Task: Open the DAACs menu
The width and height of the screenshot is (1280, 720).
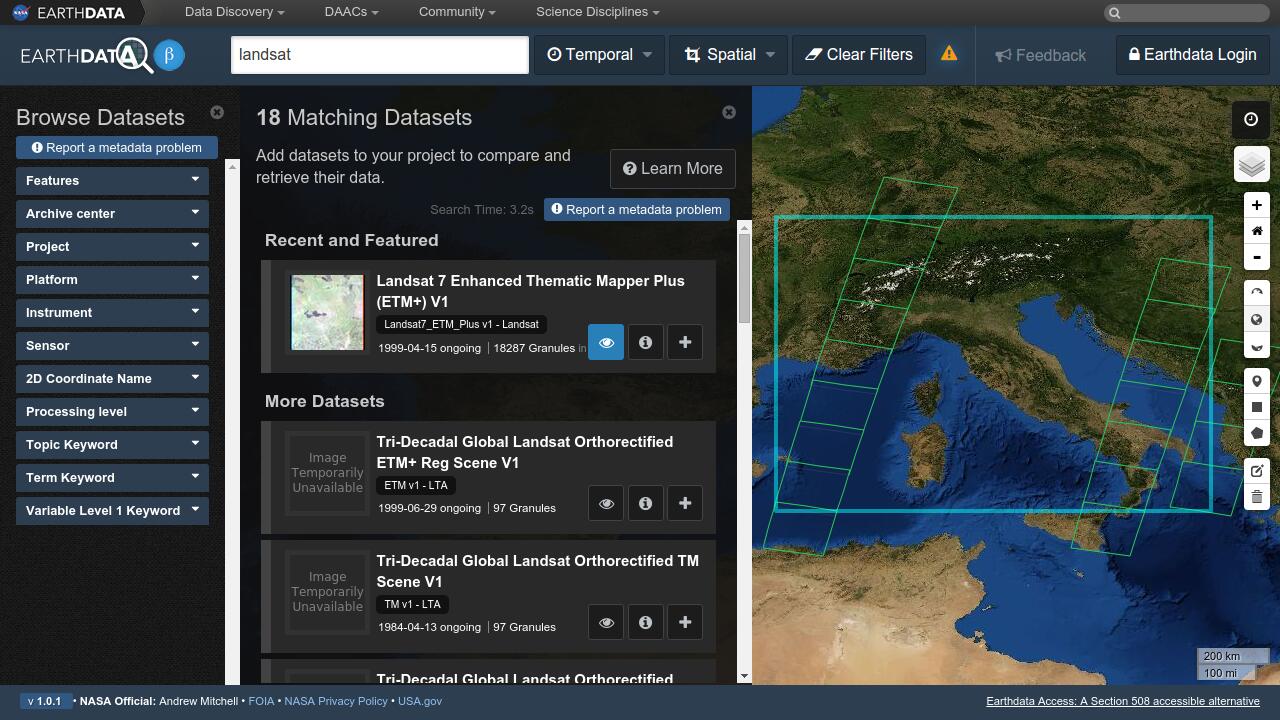Action: pyautogui.click(x=352, y=12)
